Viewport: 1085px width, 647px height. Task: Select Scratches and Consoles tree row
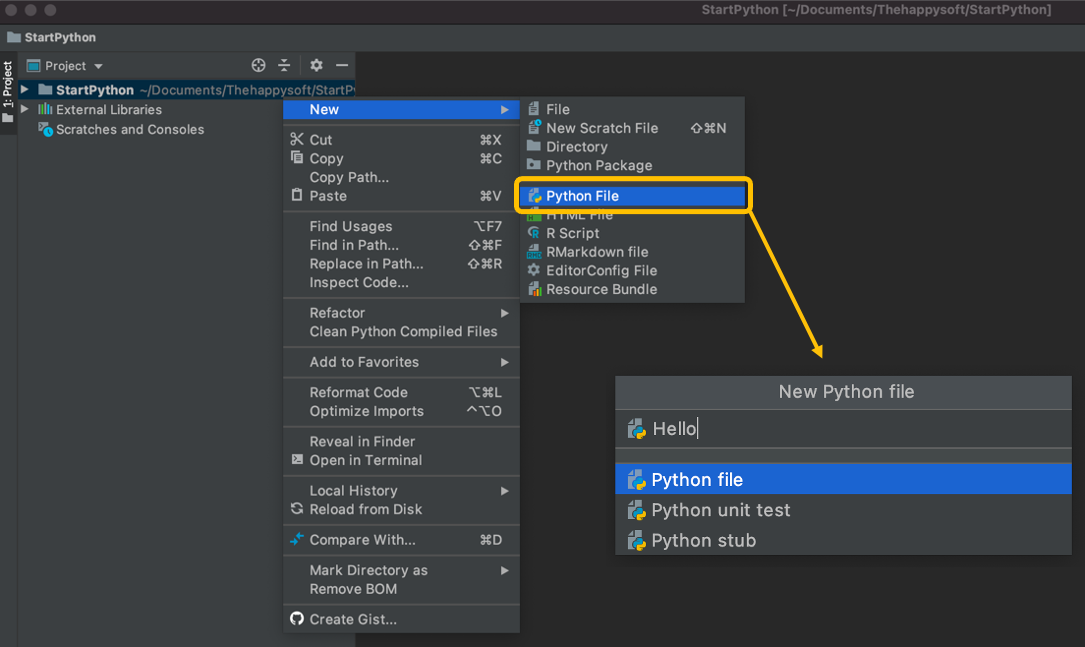pyautogui.click(x=185, y=129)
